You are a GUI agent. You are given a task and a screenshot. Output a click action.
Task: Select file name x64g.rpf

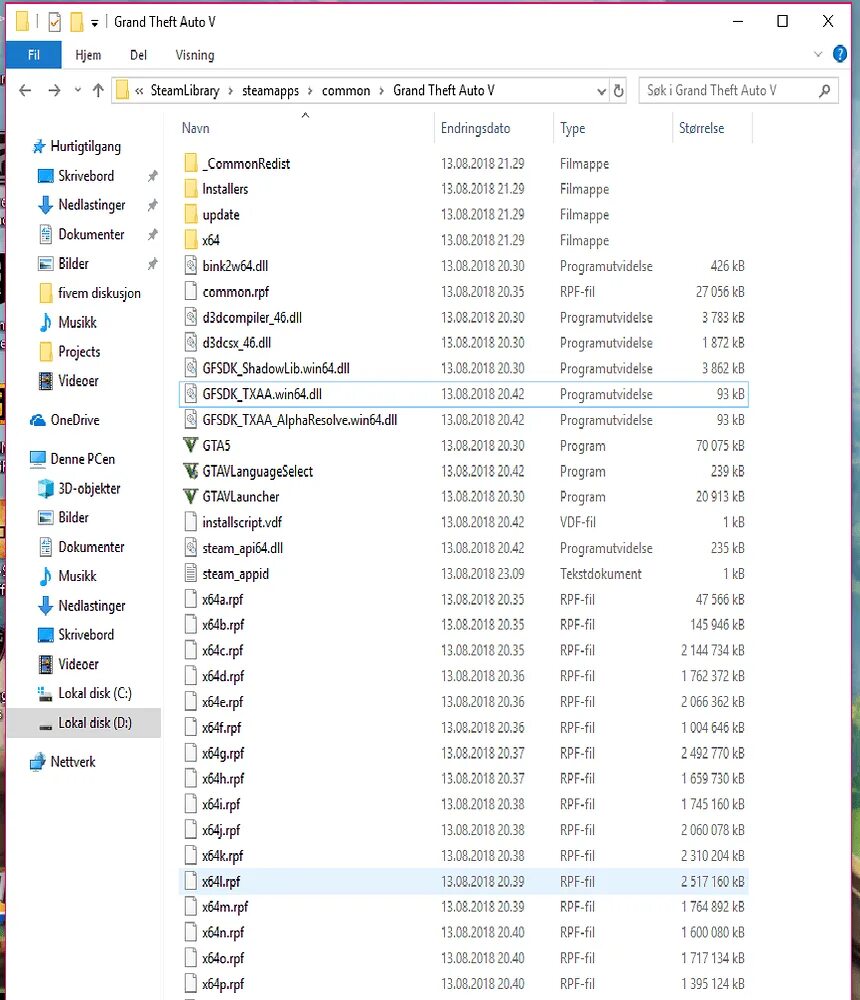pos(223,753)
